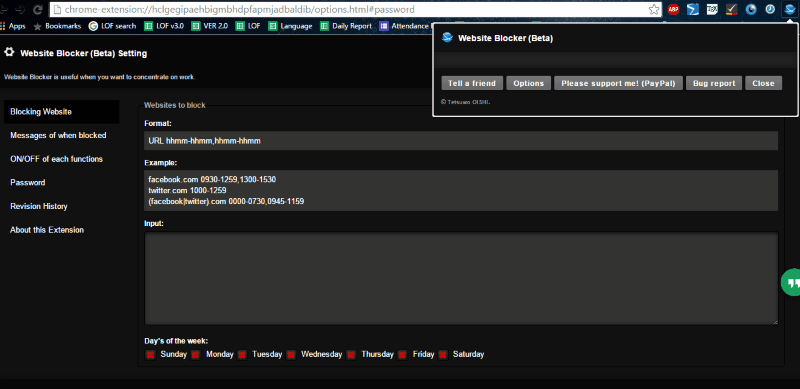Open the Language sheet bookmark

tap(290, 26)
